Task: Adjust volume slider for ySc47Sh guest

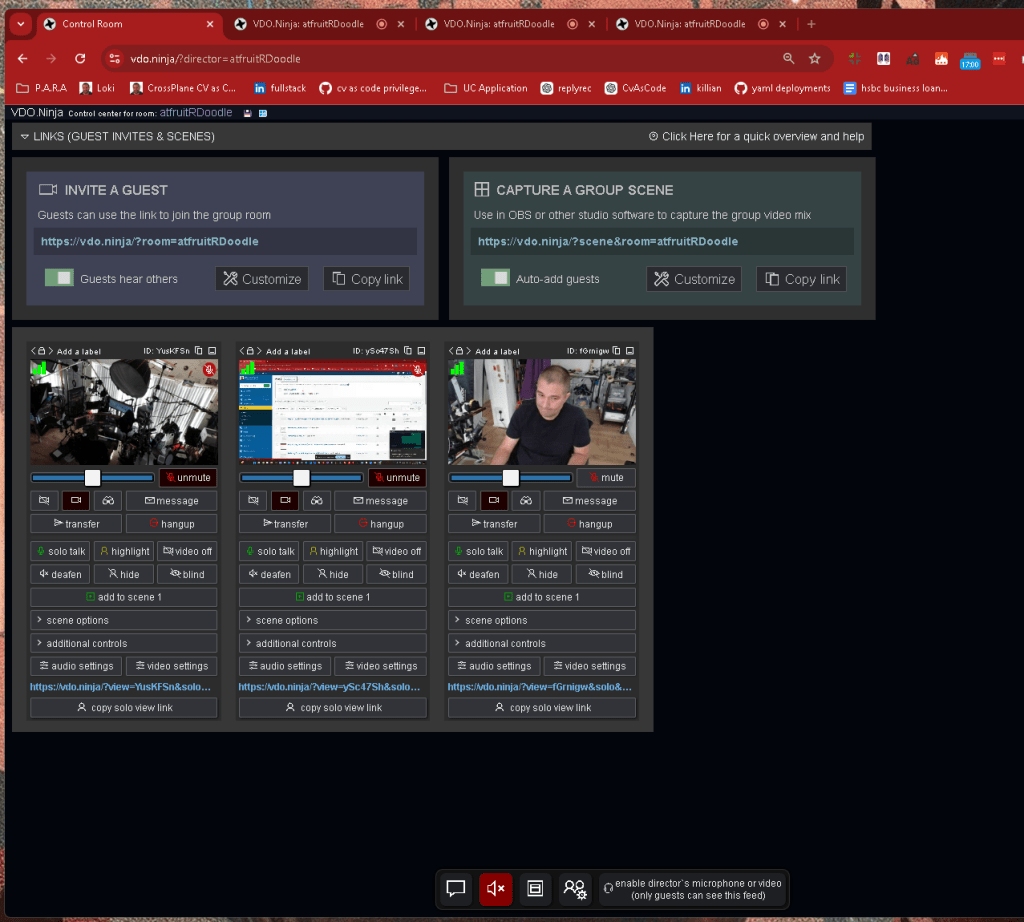Action: (301, 477)
